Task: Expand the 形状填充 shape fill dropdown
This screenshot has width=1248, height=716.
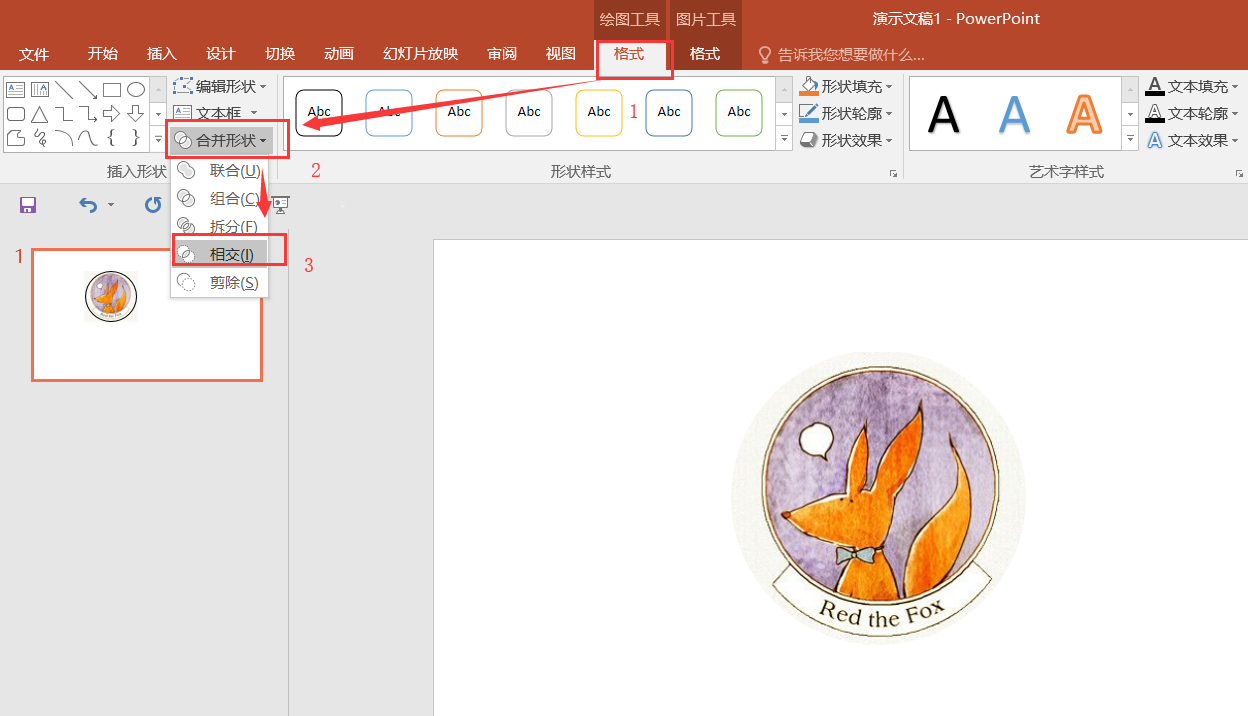Action: click(x=846, y=87)
